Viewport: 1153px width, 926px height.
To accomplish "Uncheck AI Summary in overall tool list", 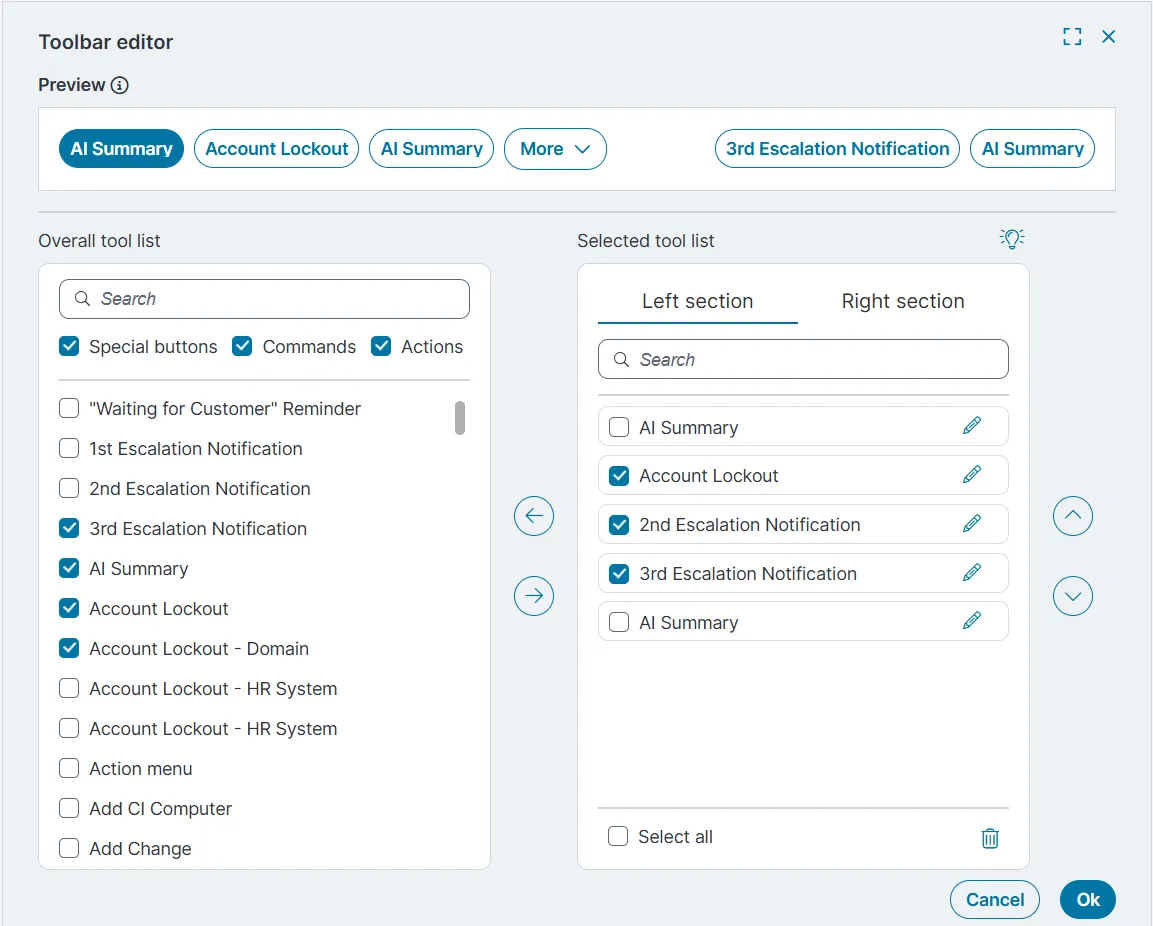I will tap(69, 568).
